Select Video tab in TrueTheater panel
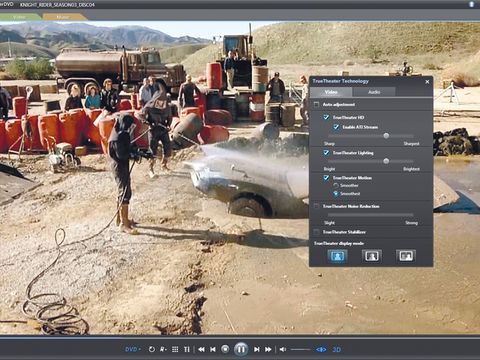The height and width of the screenshot is (360, 480). 331,92
